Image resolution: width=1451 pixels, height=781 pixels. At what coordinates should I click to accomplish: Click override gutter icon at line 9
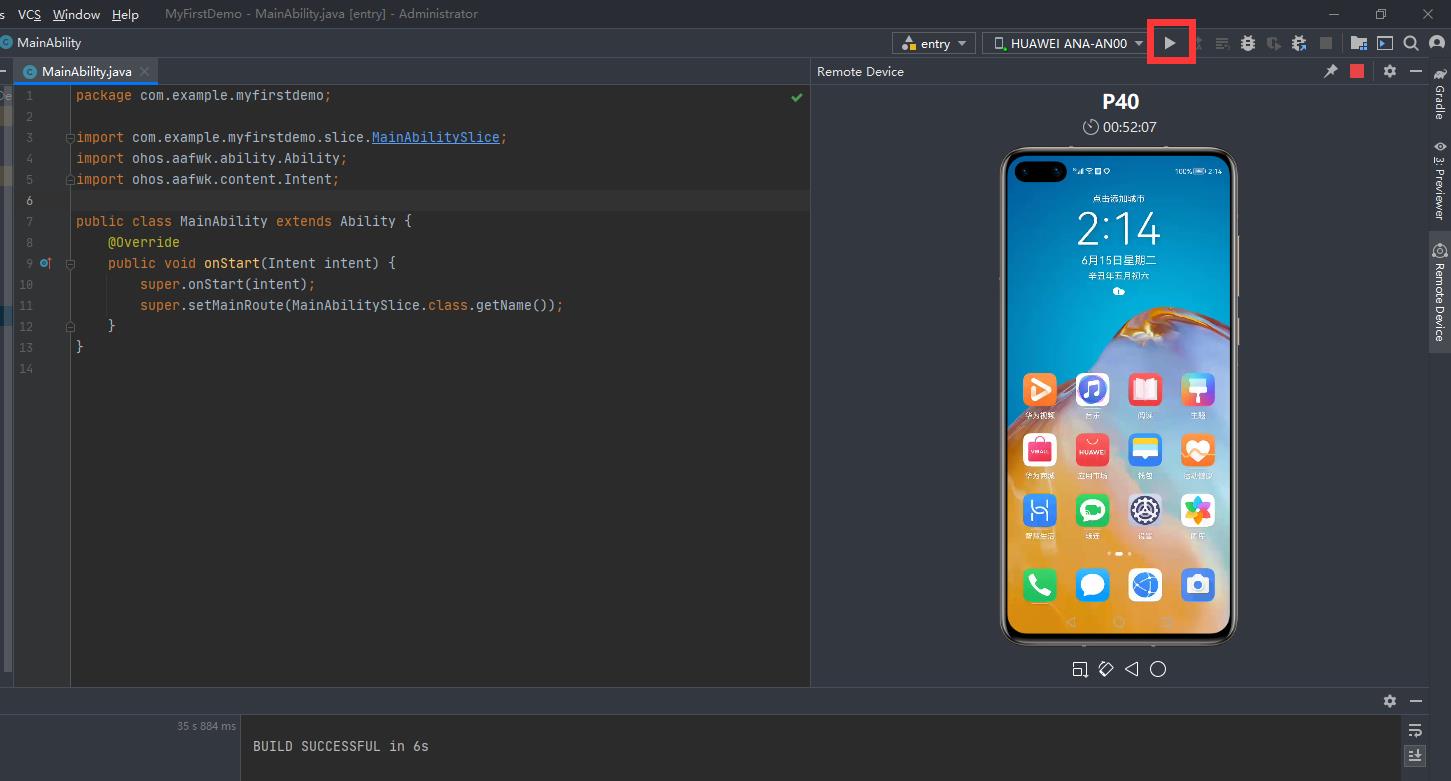[x=45, y=263]
